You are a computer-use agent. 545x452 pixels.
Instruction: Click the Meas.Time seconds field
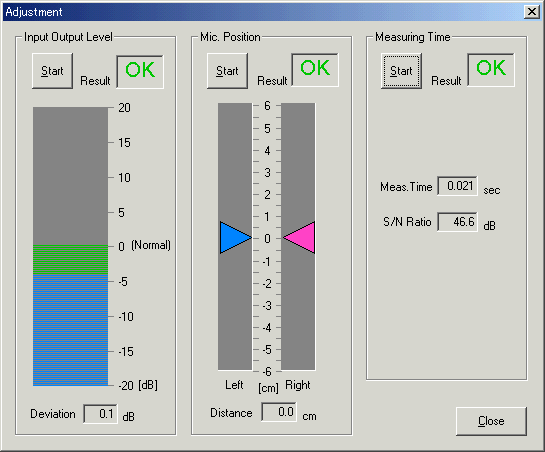click(x=457, y=186)
